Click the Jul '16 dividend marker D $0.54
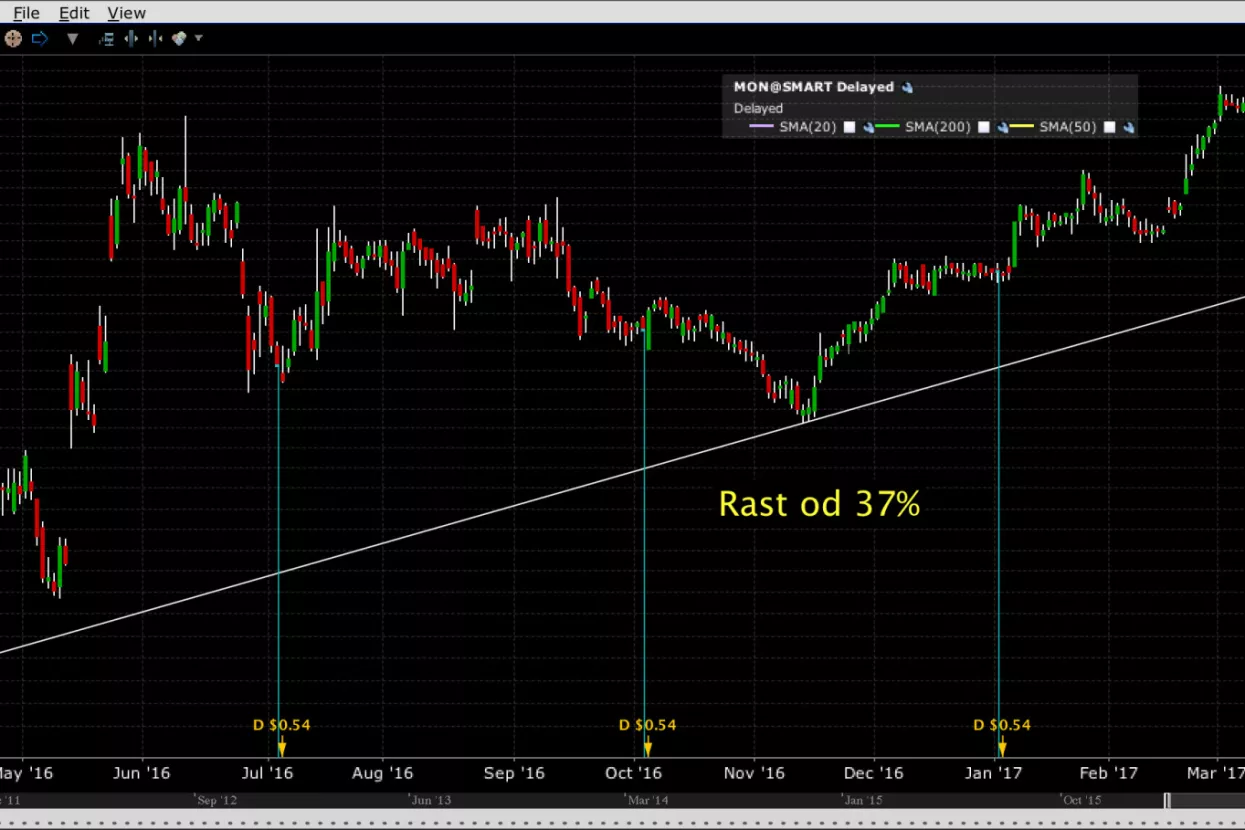 click(281, 726)
